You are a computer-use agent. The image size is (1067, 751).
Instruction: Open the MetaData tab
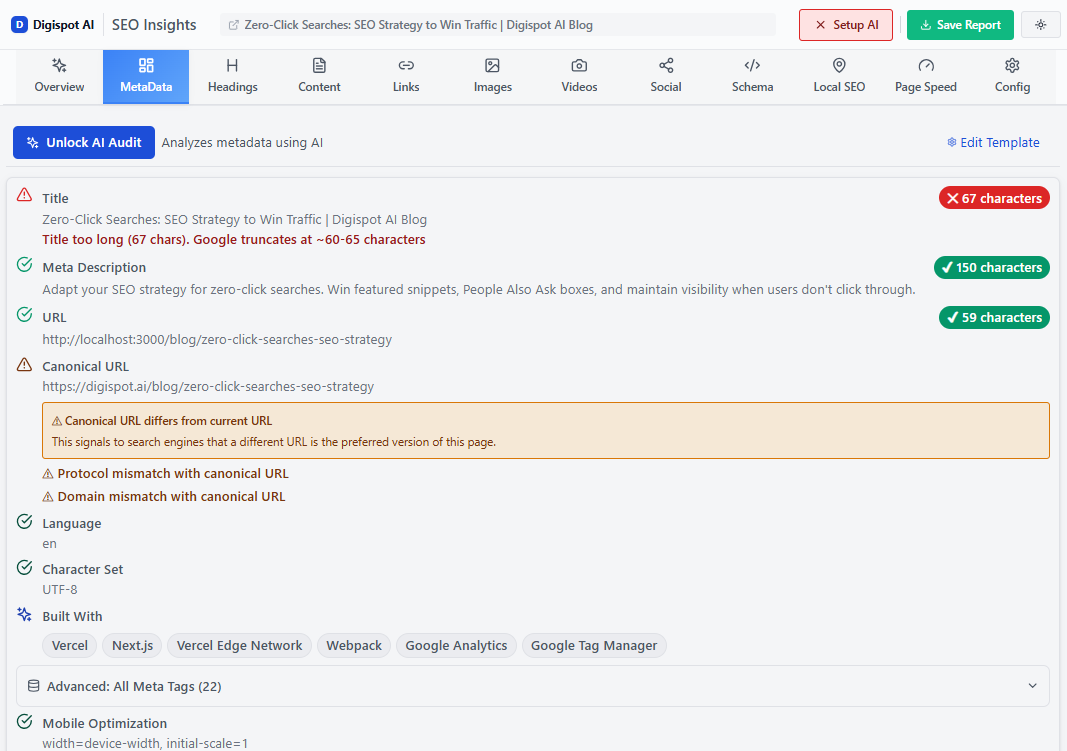click(x=145, y=75)
